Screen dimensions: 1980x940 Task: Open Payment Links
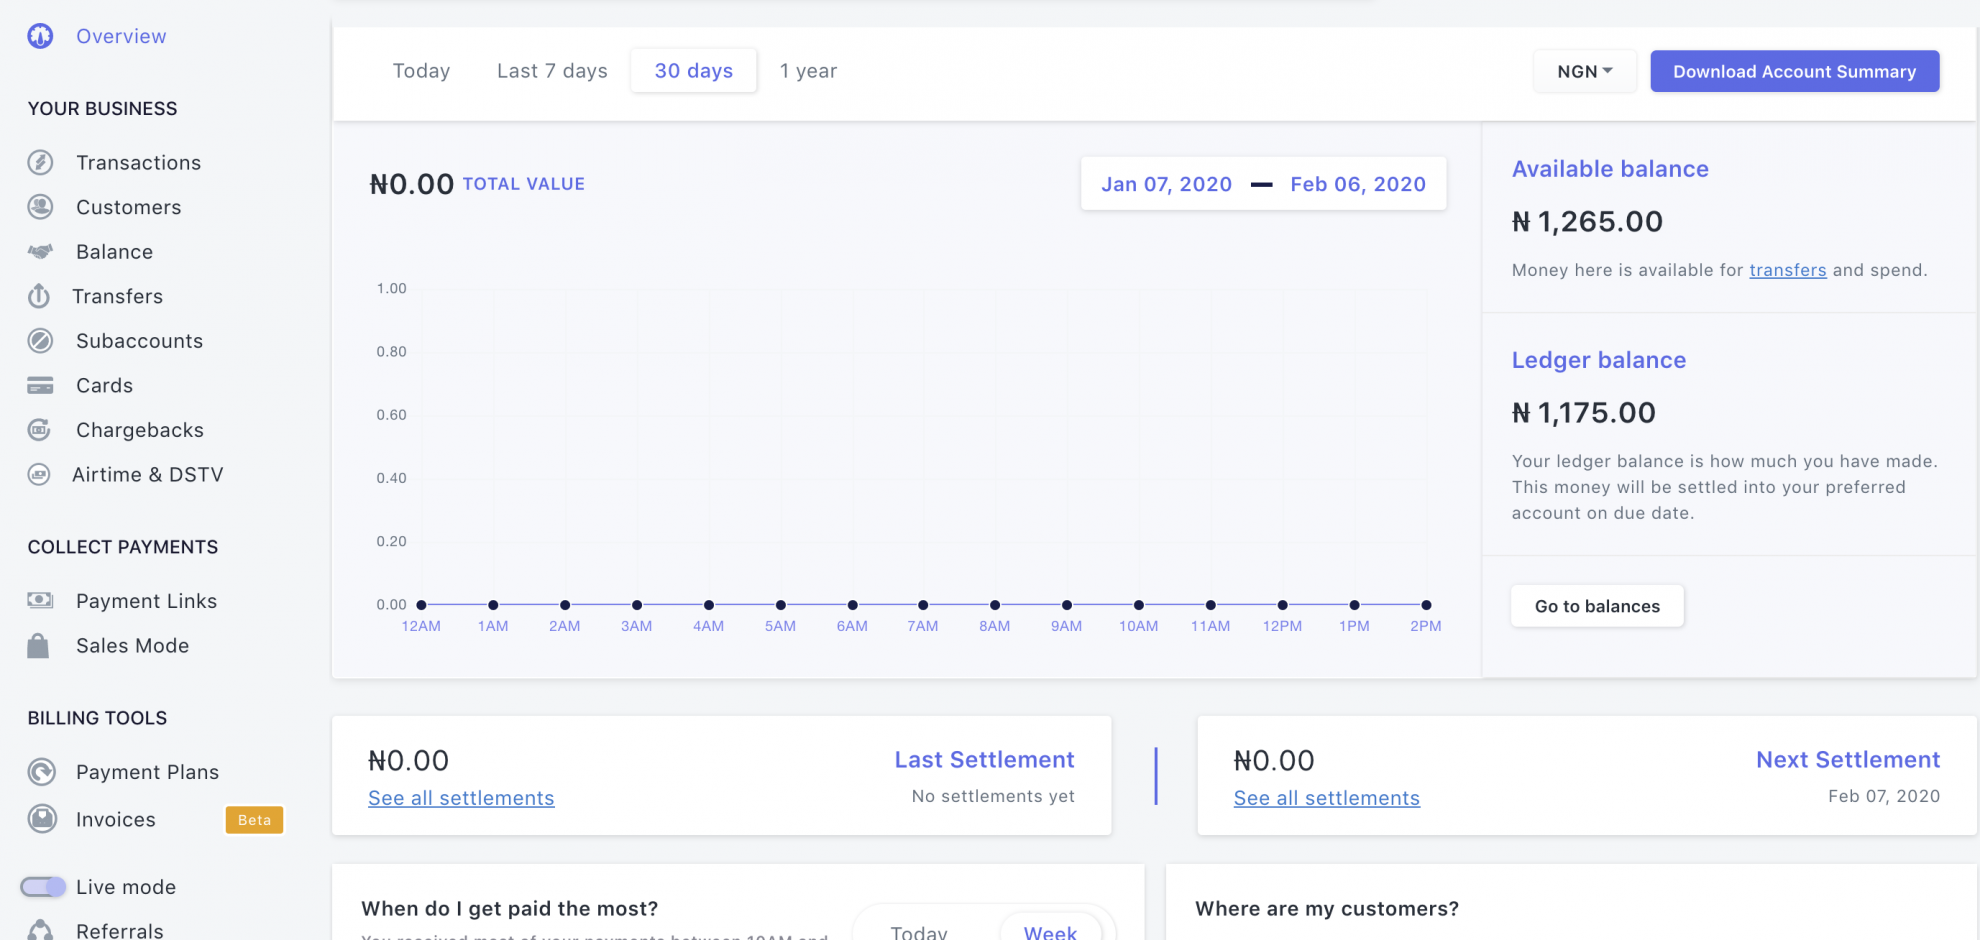coord(146,600)
